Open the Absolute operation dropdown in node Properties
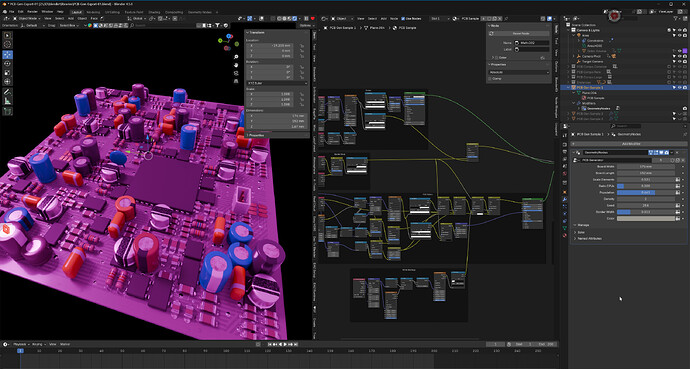Image resolution: width=690 pixels, height=369 pixels. coord(519,72)
